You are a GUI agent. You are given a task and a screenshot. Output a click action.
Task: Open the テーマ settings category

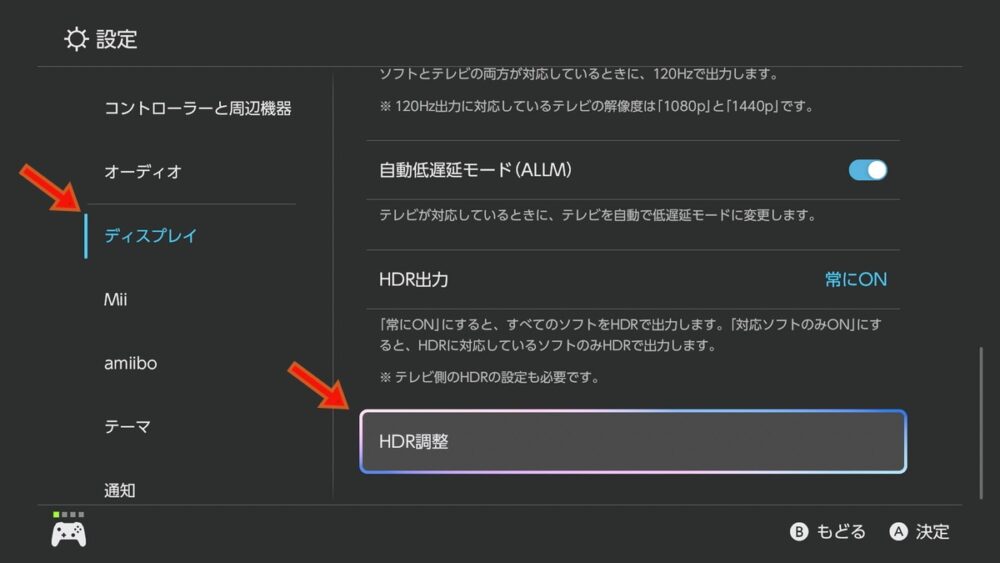click(x=127, y=427)
